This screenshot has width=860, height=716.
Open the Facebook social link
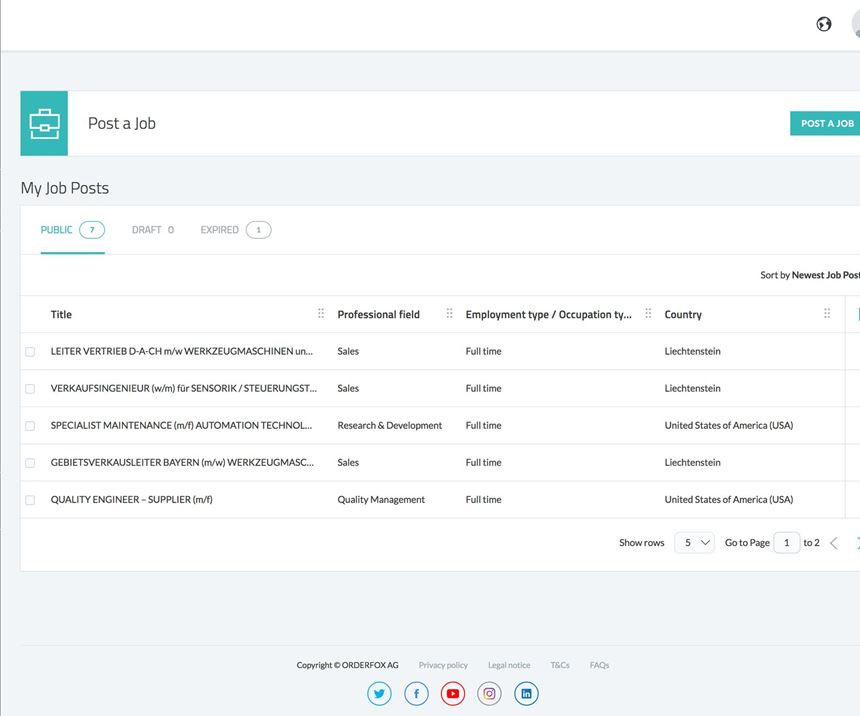point(416,694)
